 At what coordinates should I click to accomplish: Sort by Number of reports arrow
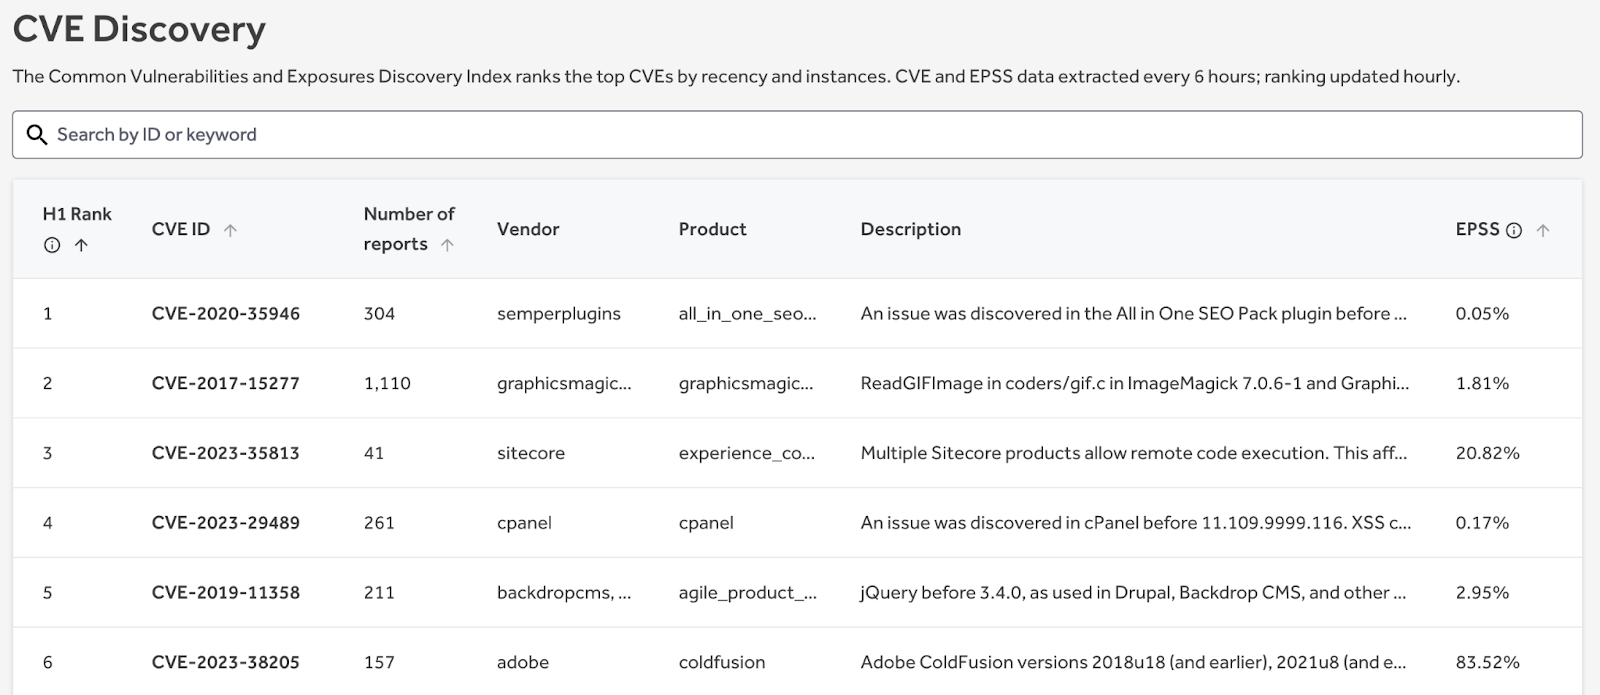447,245
